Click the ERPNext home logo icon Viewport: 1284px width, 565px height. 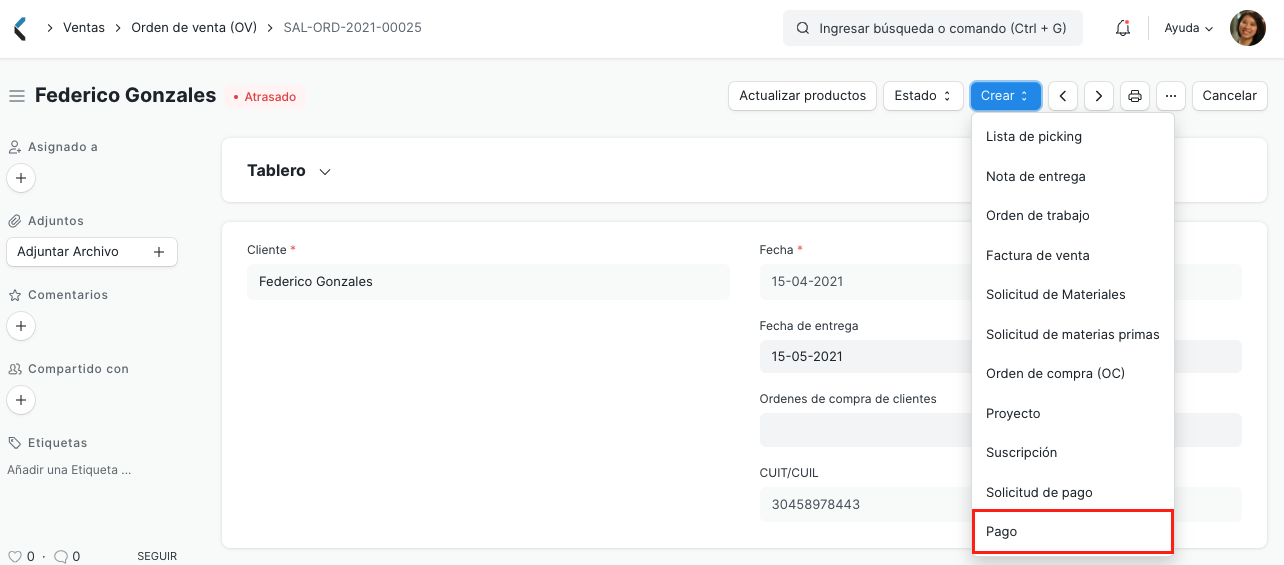tap(19, 28)
